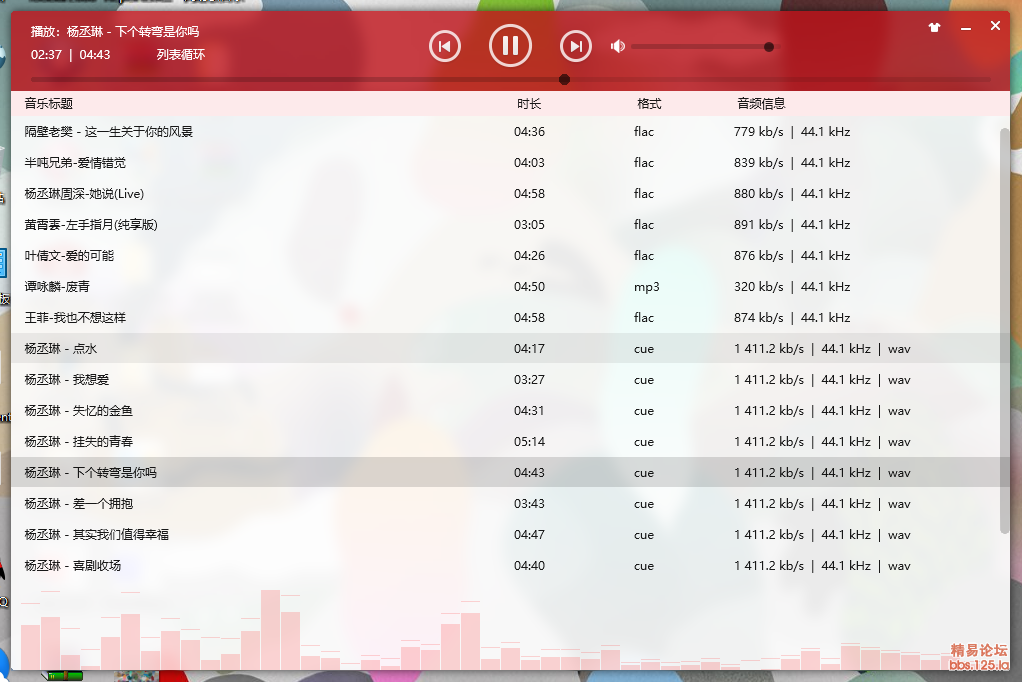Click duration 03:27 cell
This screenshot has height=682, width=1022.
click(529, 379)
